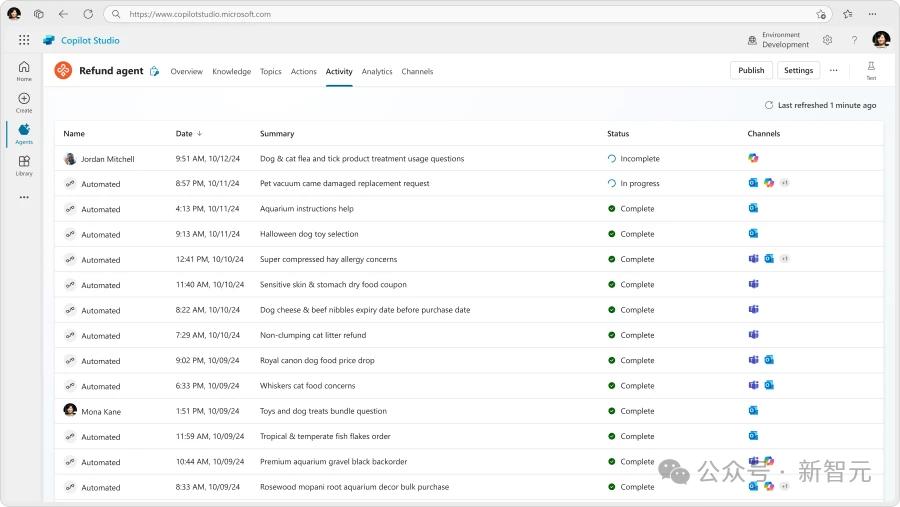This screenshot has height=507, width=900.
Task: Click the Copilot Studio logo
Action: 49,40
